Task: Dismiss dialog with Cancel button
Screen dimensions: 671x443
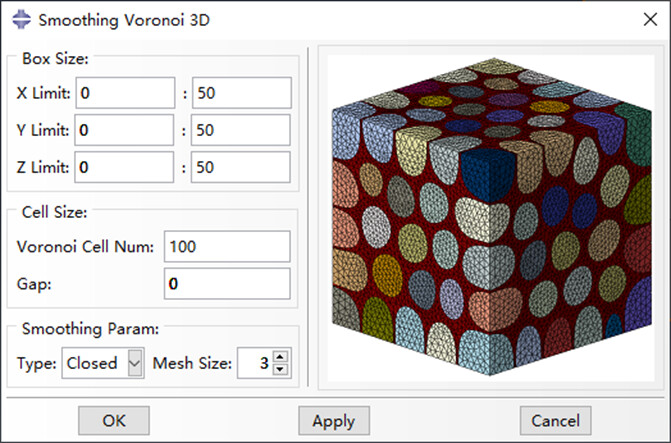Action: [555, 421]
